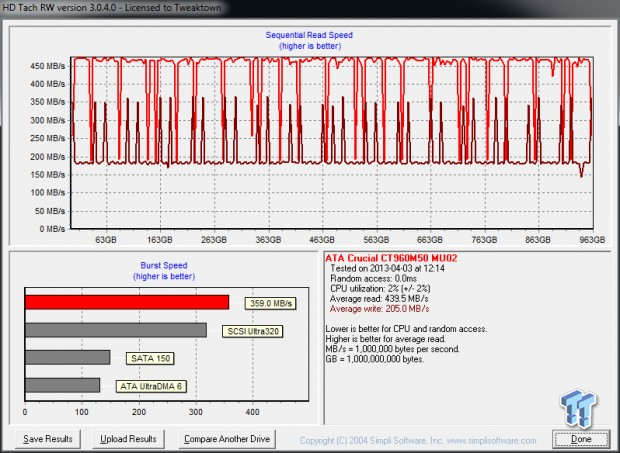Click the HD Tach RW window title
Viewport: 620px width, 453px height.
click(x=112, y=8)
